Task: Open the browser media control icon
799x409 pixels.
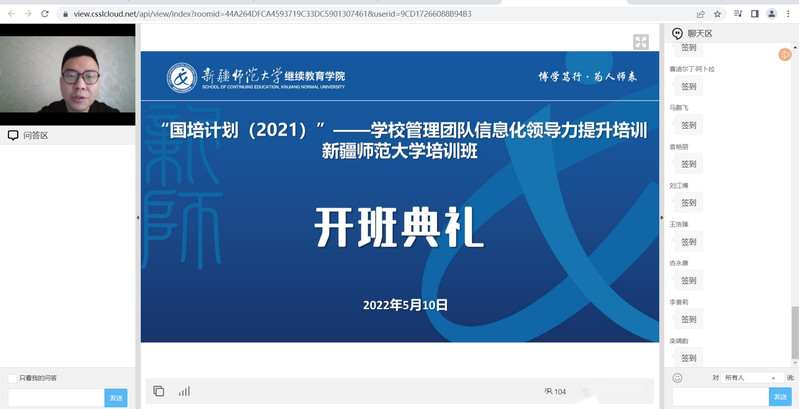Action: 738,14
